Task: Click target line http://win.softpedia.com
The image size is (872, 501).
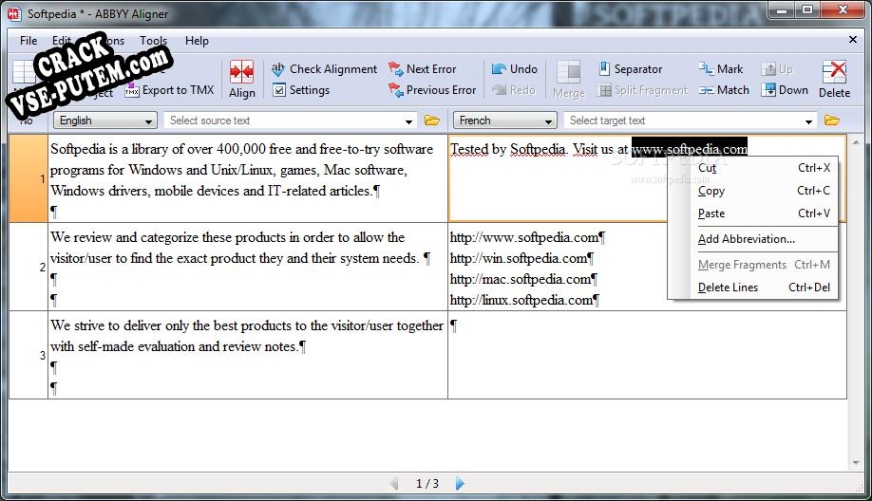Action: coord(522,259)
